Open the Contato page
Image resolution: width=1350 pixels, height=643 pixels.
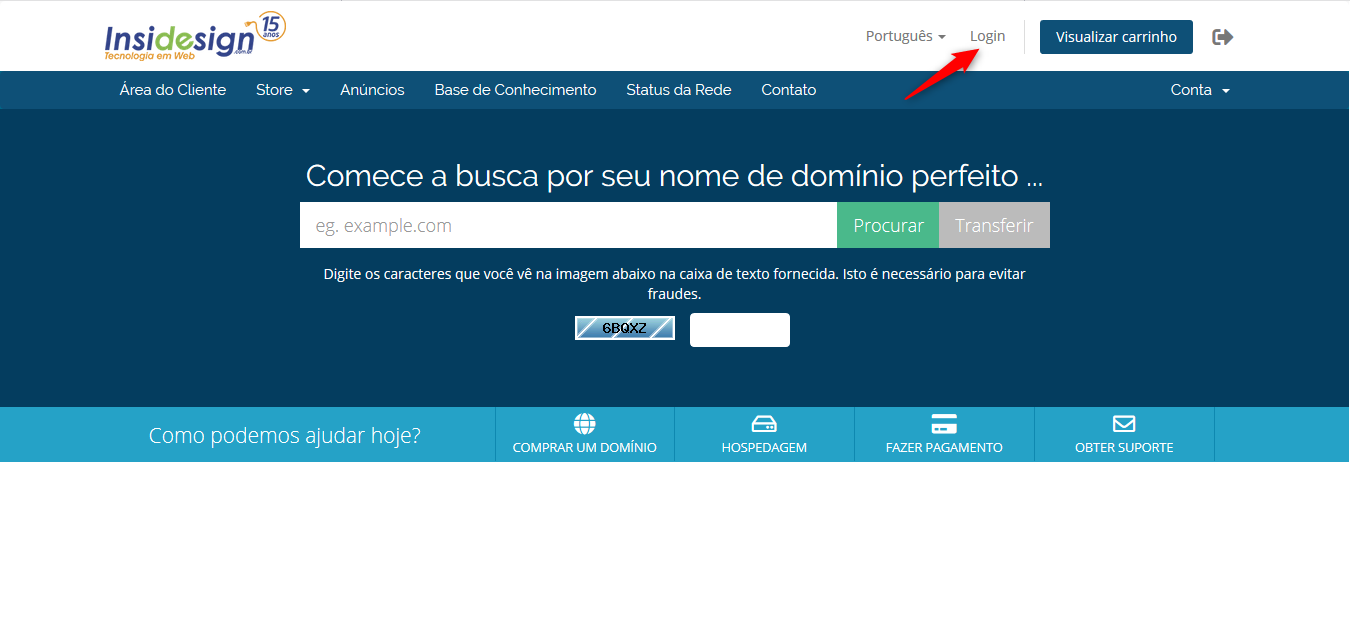pyautogui.click(x=789, y=90)
